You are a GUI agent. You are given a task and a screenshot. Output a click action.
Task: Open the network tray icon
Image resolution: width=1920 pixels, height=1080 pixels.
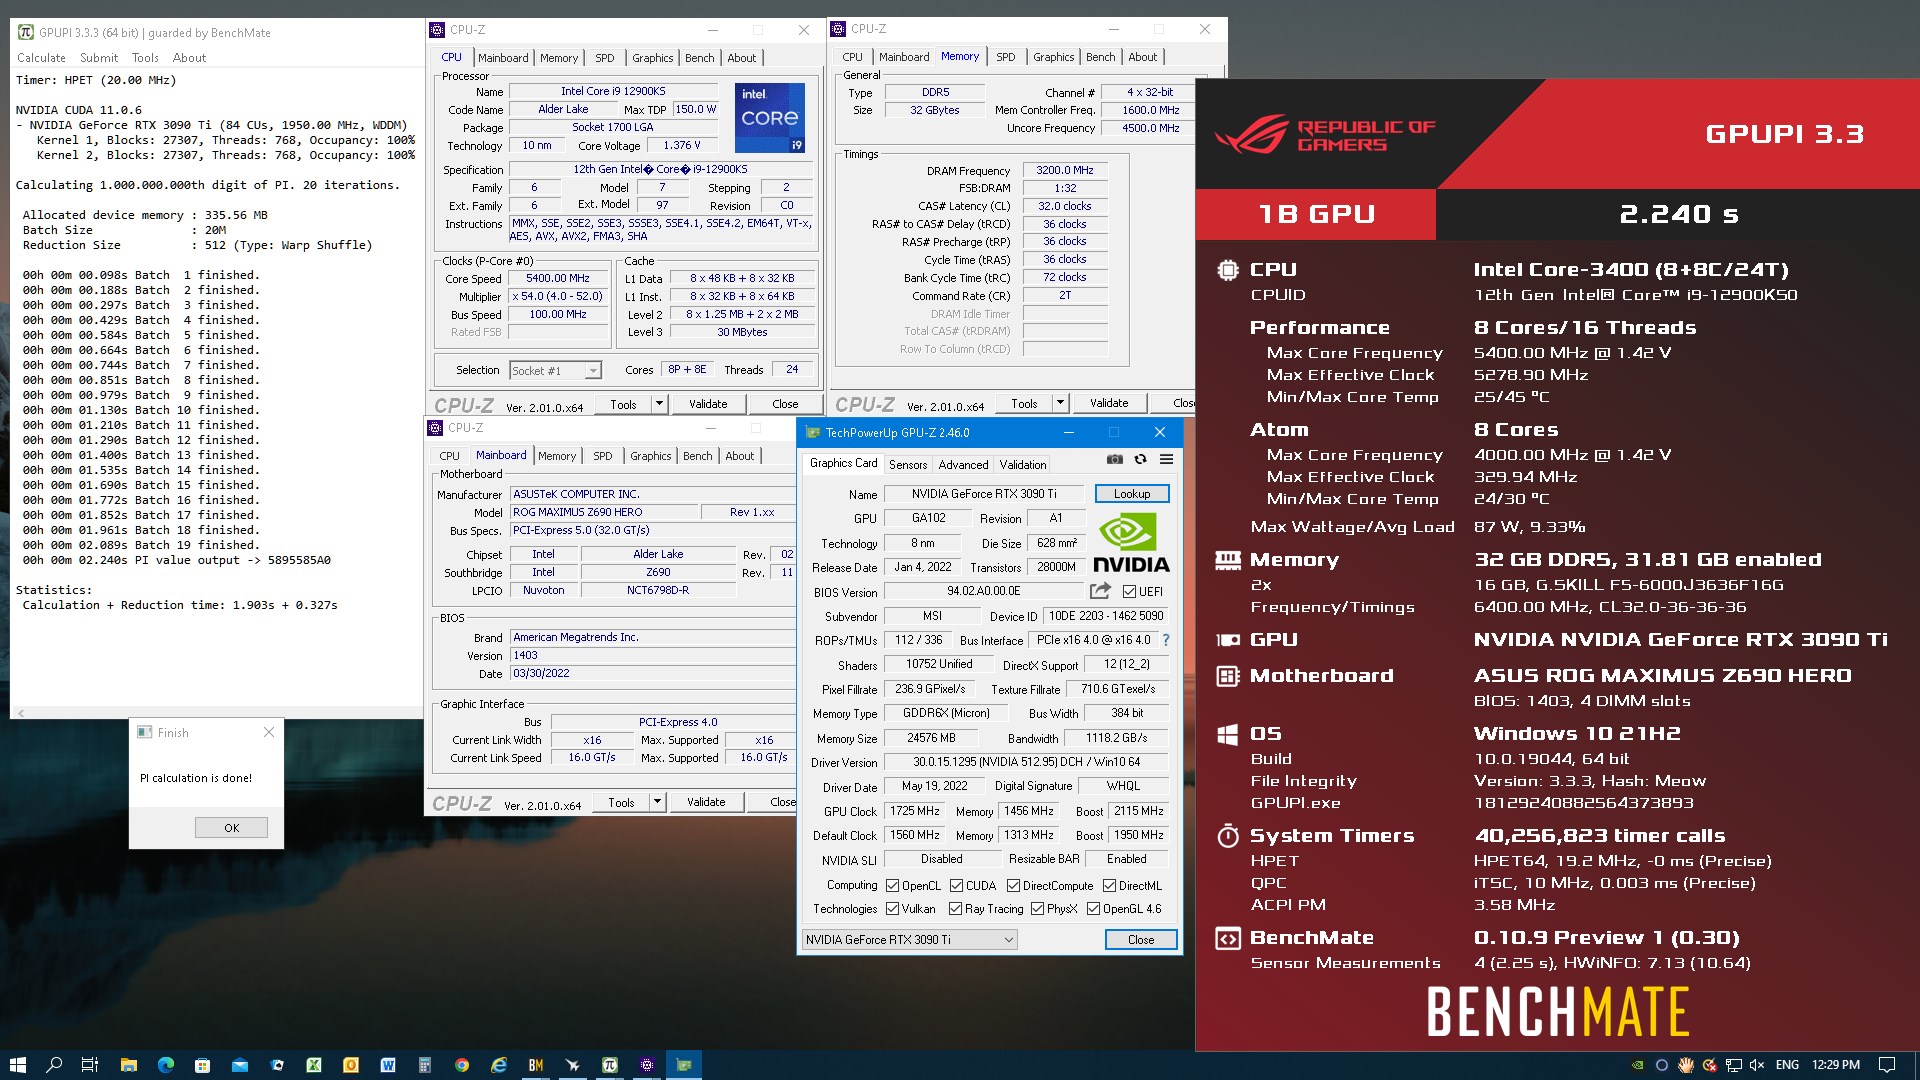pos(1733,1065)
